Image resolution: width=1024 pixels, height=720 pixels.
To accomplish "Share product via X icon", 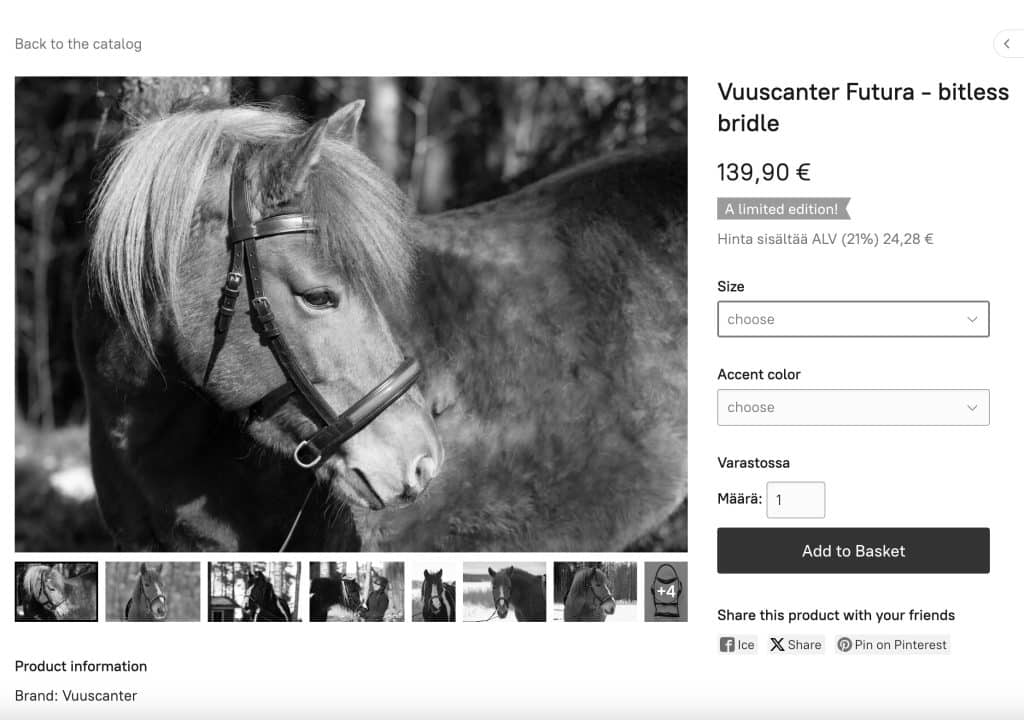I will click(x=776, y=645).
